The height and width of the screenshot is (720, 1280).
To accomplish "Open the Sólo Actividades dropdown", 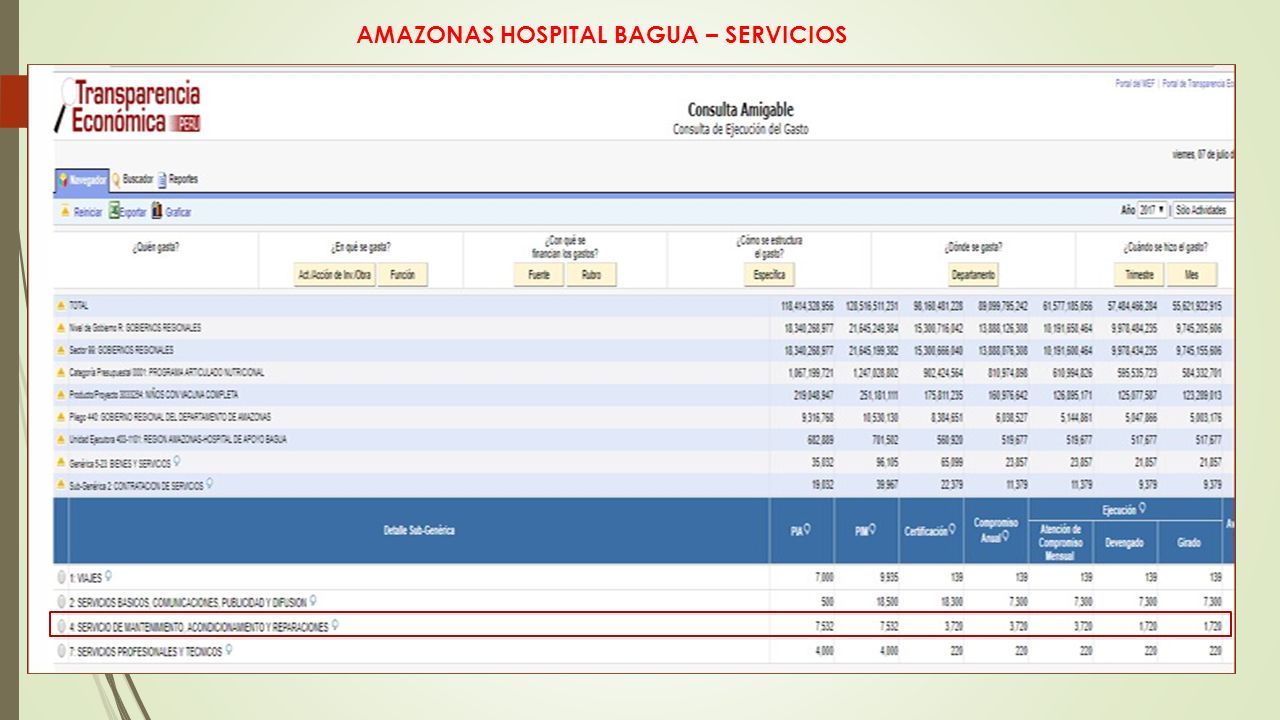I will (1203, 210).
